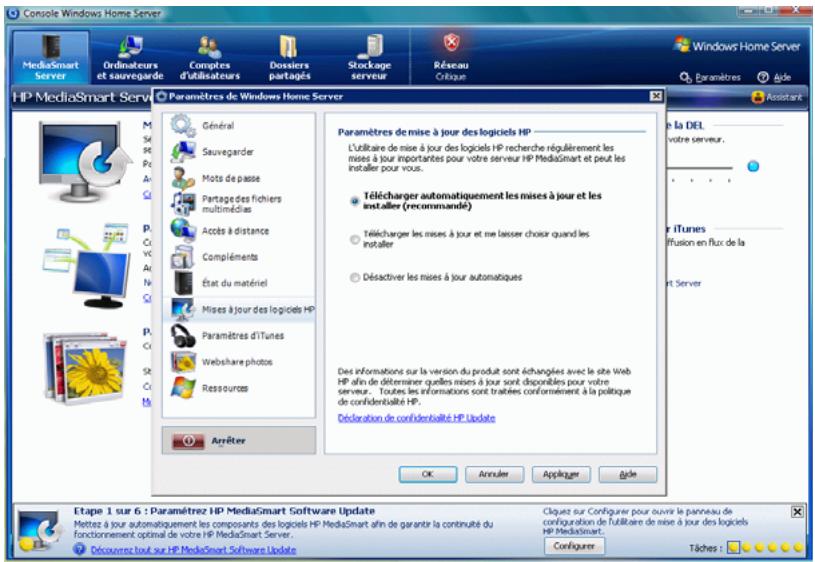Click Partage des fichiers multimédias icon
The height and width of the screenshot is (562, 815).
click(x=183, y=203)
